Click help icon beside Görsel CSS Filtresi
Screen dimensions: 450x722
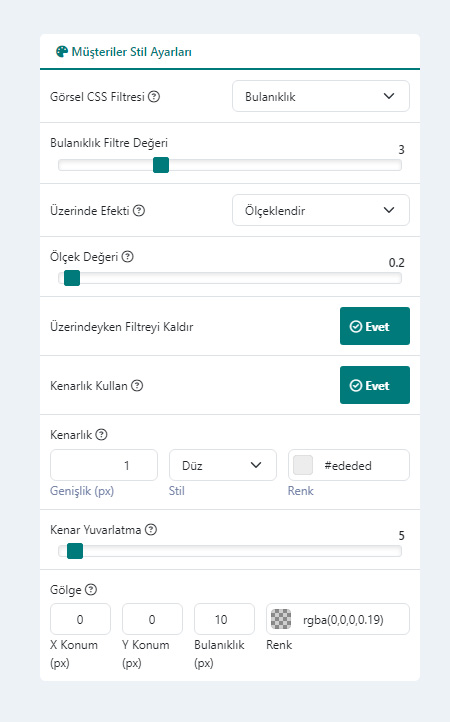tap(154, 97)
